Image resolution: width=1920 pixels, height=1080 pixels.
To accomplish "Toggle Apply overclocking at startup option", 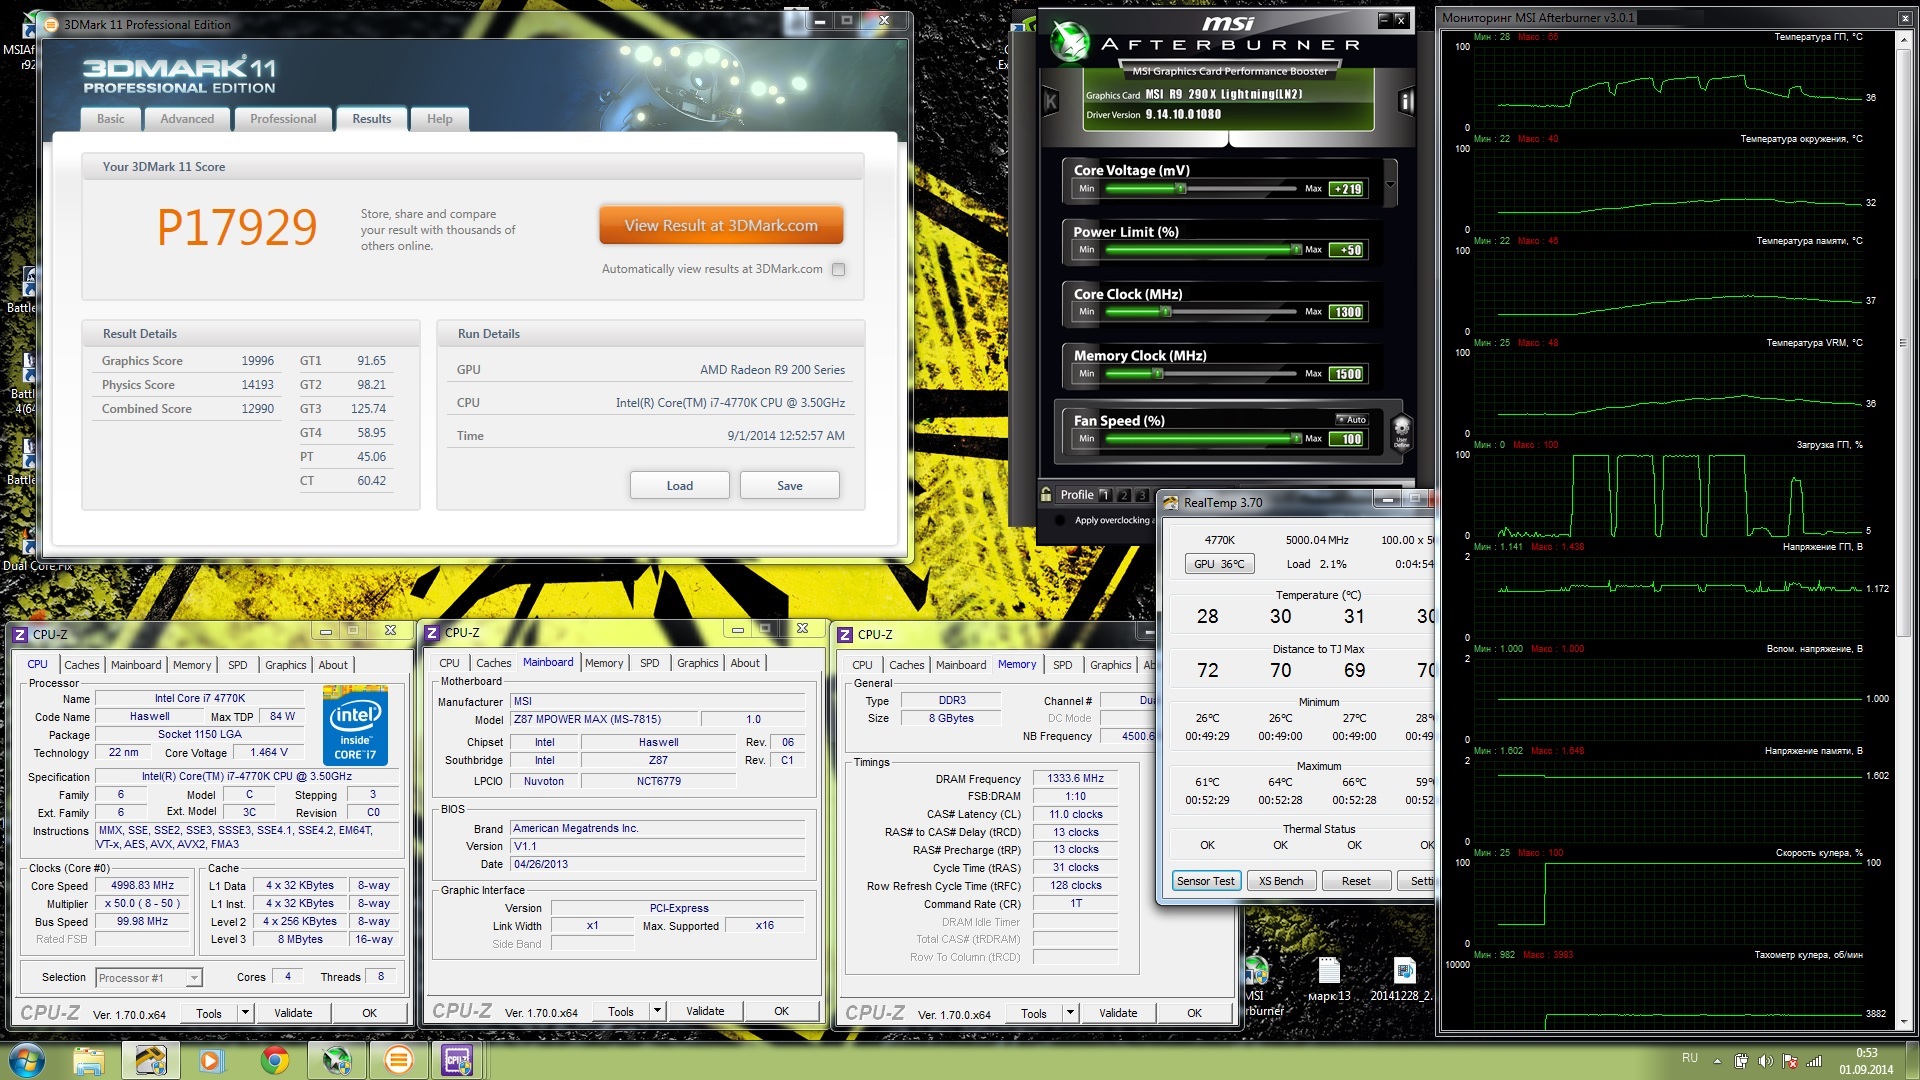I will (x=1061, y=520).
